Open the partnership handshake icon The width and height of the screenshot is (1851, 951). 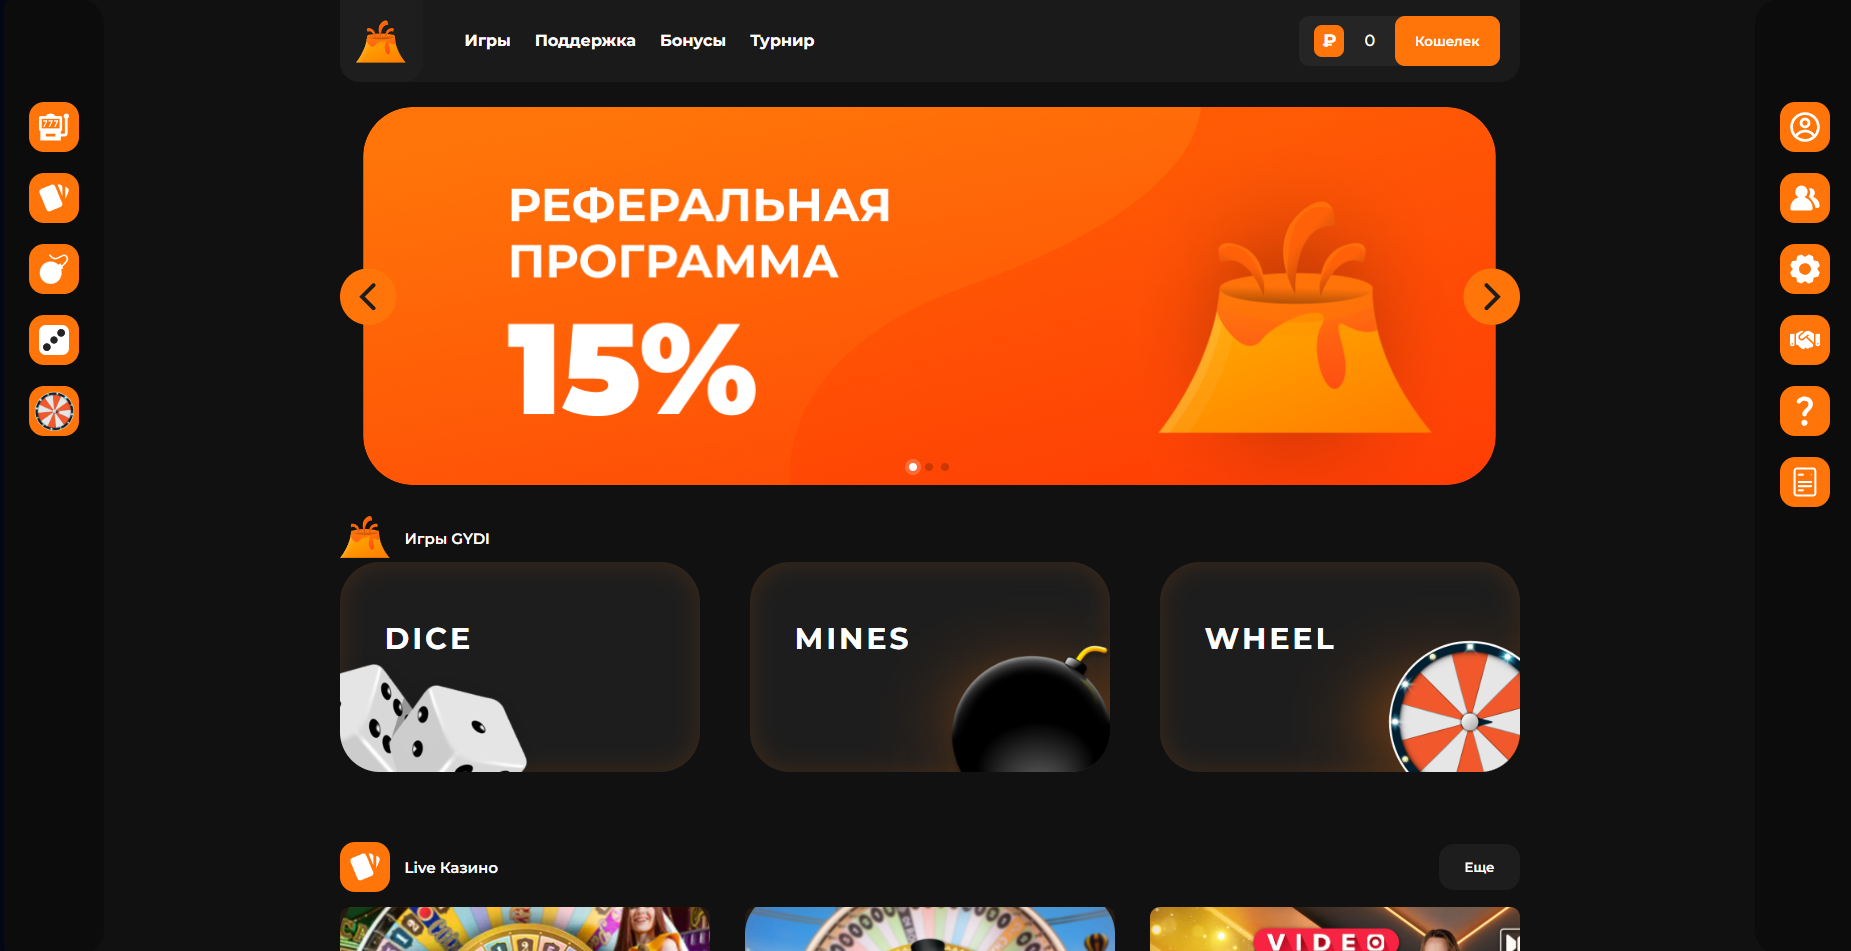click(1805, 340)
